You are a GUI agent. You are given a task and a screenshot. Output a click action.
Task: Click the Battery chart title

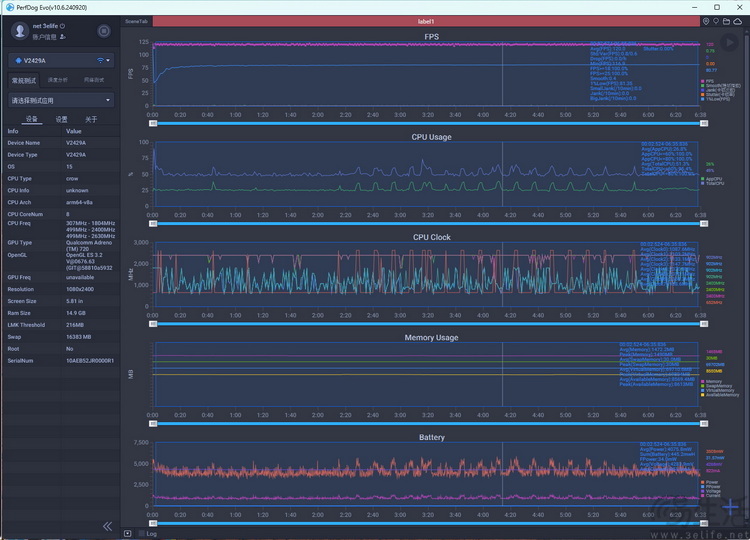(431, 438)
